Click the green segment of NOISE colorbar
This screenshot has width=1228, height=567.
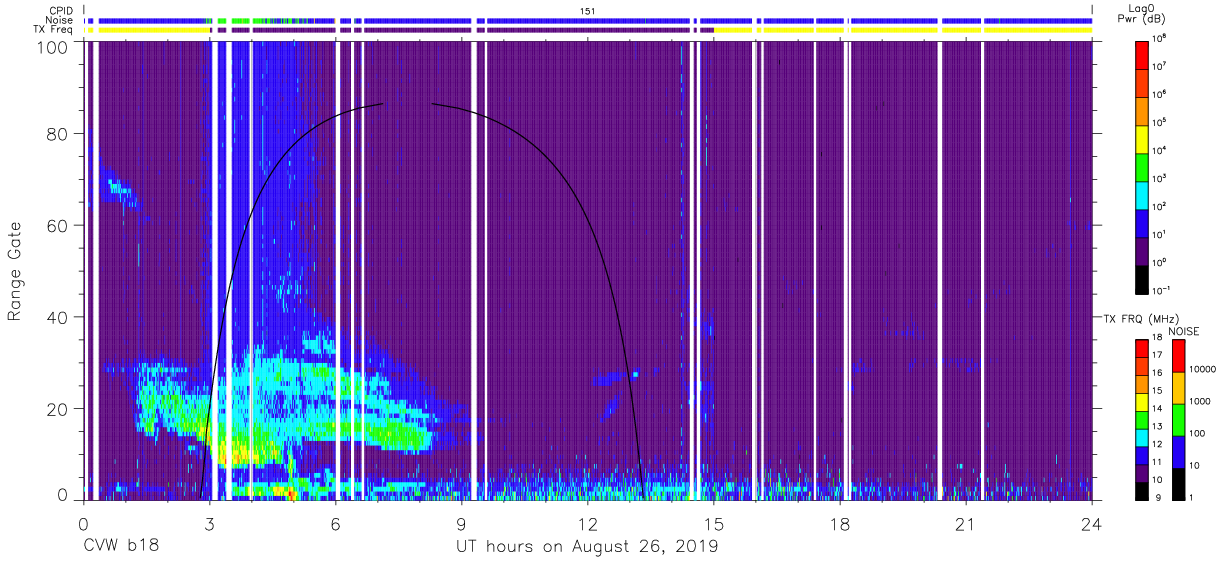[x=1178, y=418]
